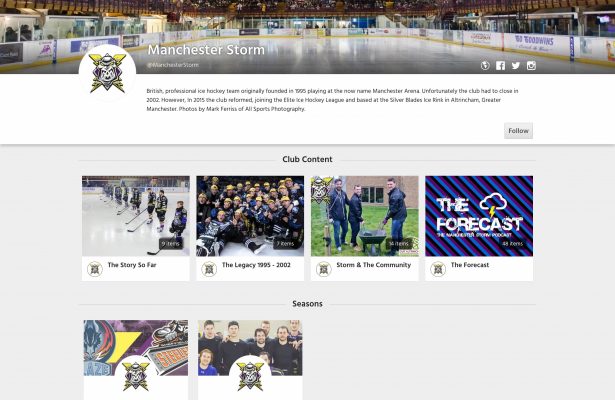Open The Story So Far title link

point(132,265)
